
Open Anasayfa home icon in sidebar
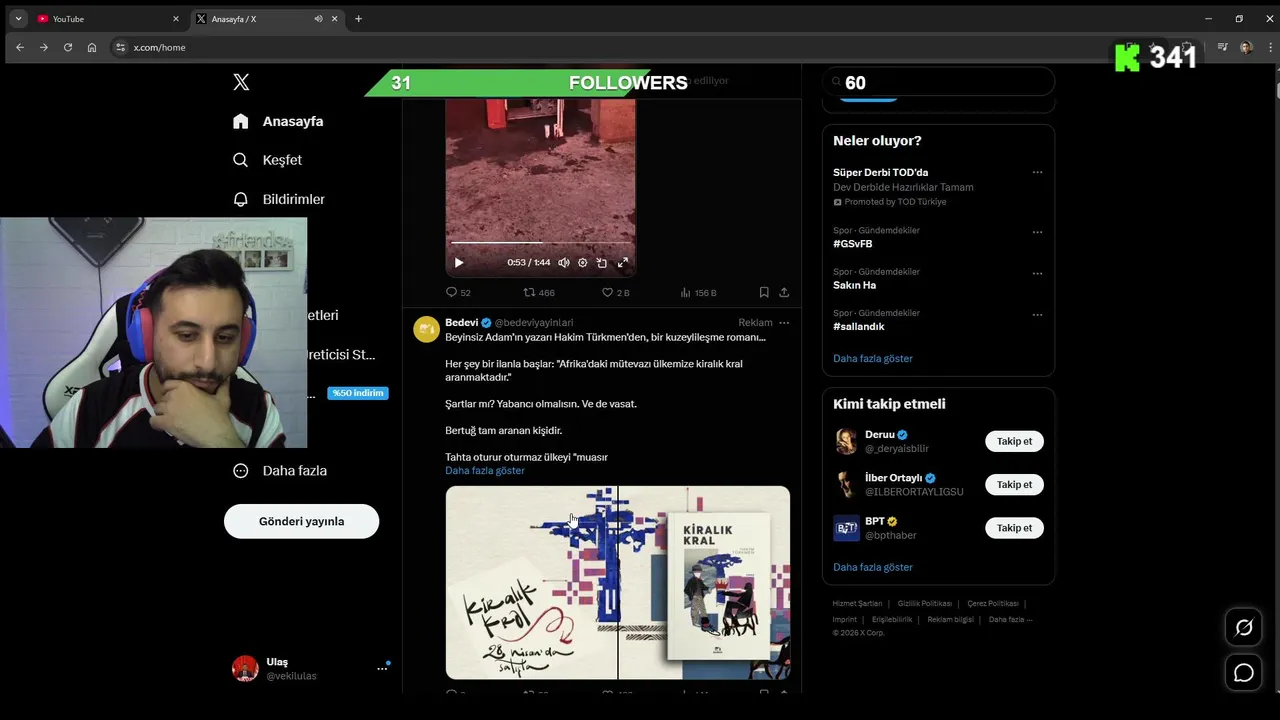tap(240, 121)
